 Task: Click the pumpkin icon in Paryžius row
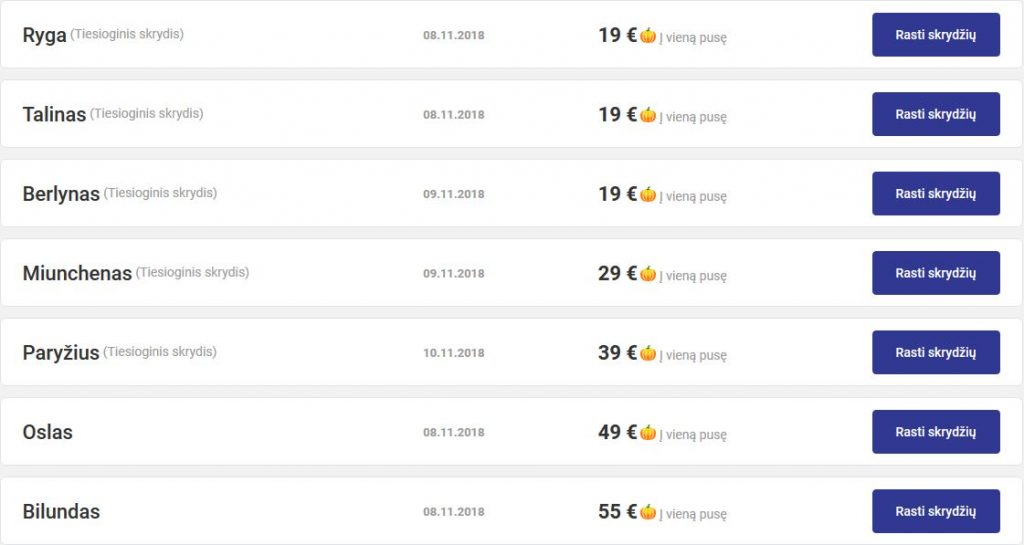click(648, 353)
